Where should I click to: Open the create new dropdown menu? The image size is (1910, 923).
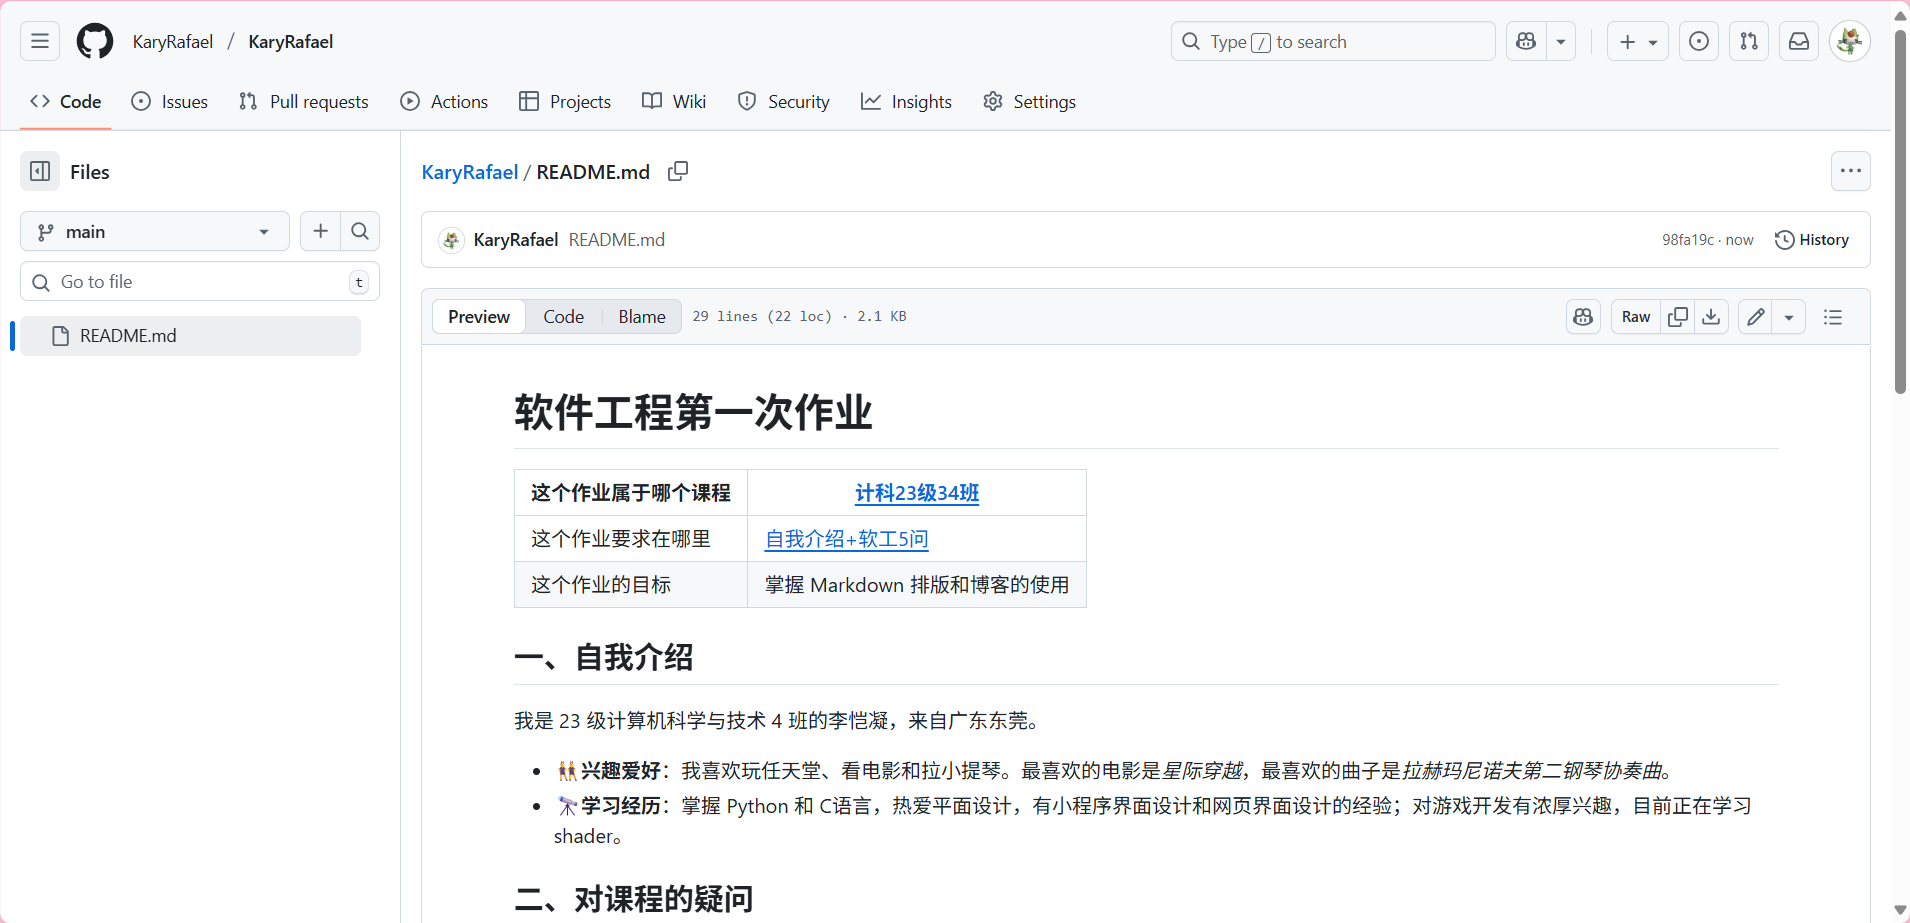[1636, 41]
